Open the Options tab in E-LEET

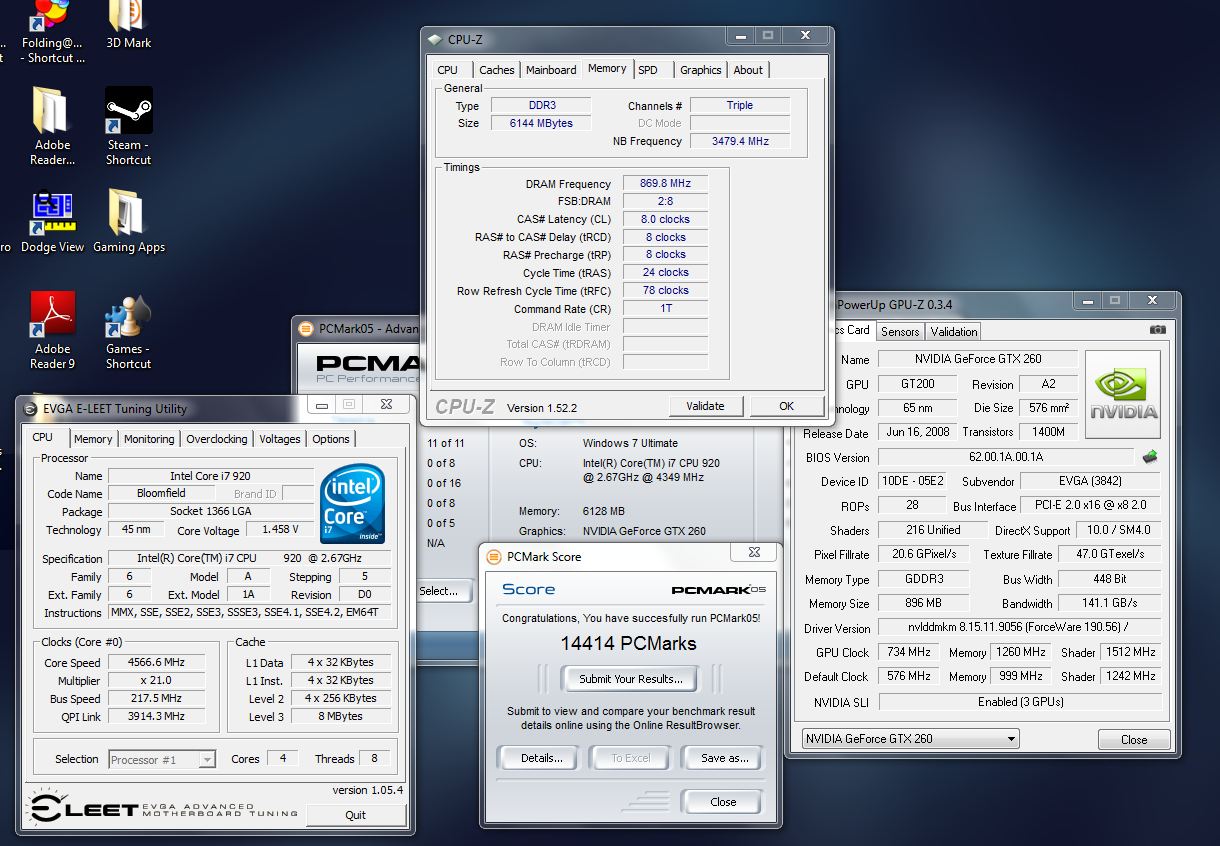point(331,439)
